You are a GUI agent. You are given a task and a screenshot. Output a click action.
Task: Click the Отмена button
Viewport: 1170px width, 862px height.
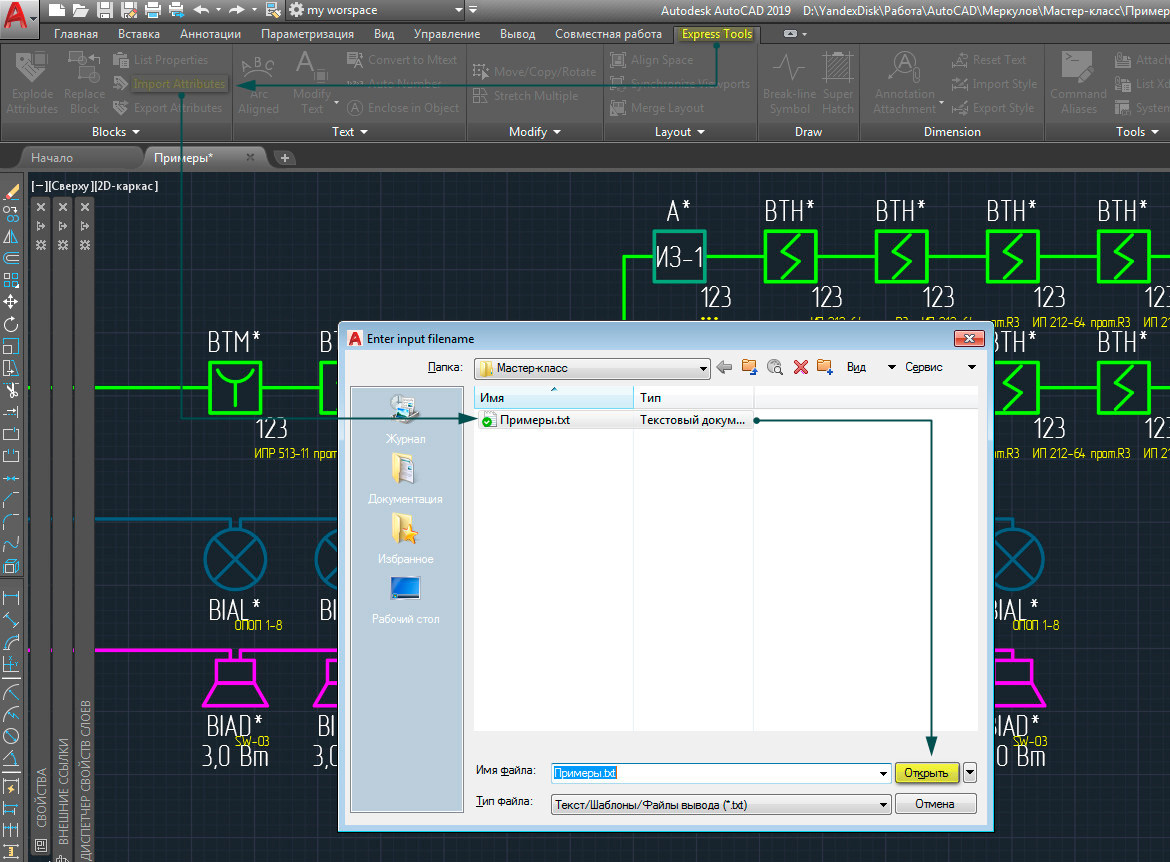934,803
